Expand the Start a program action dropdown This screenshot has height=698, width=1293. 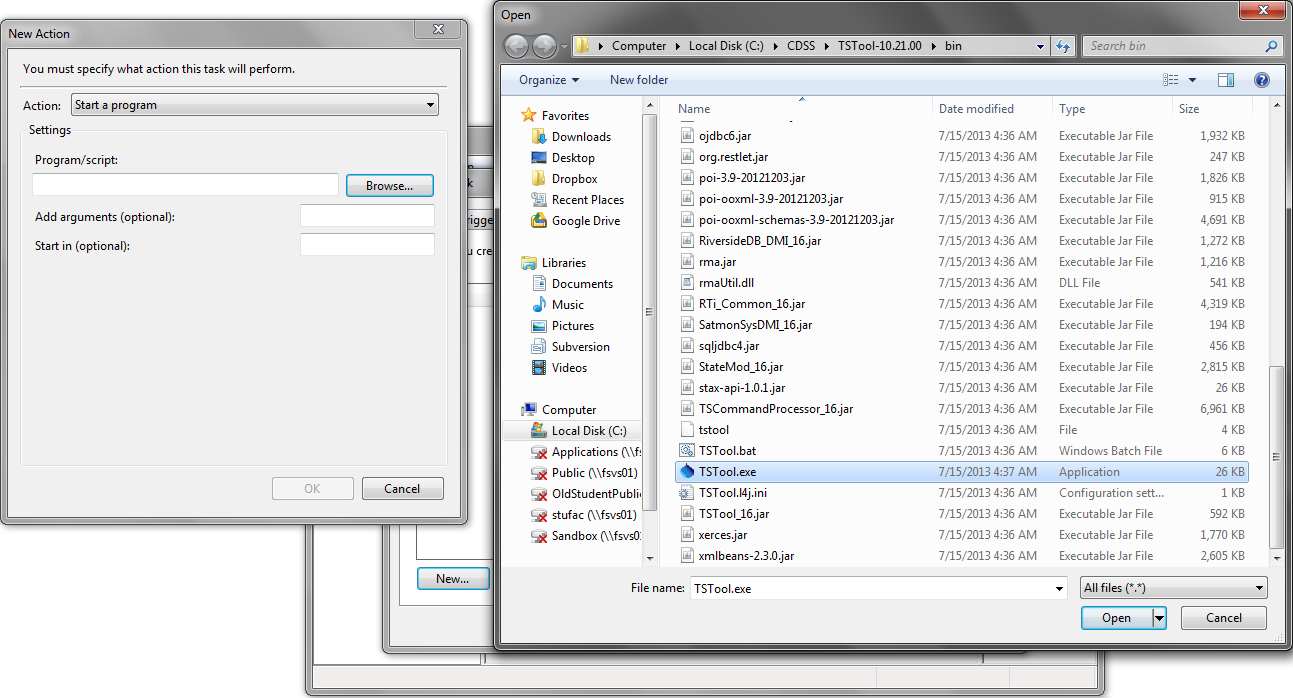(x=430, y=104)
